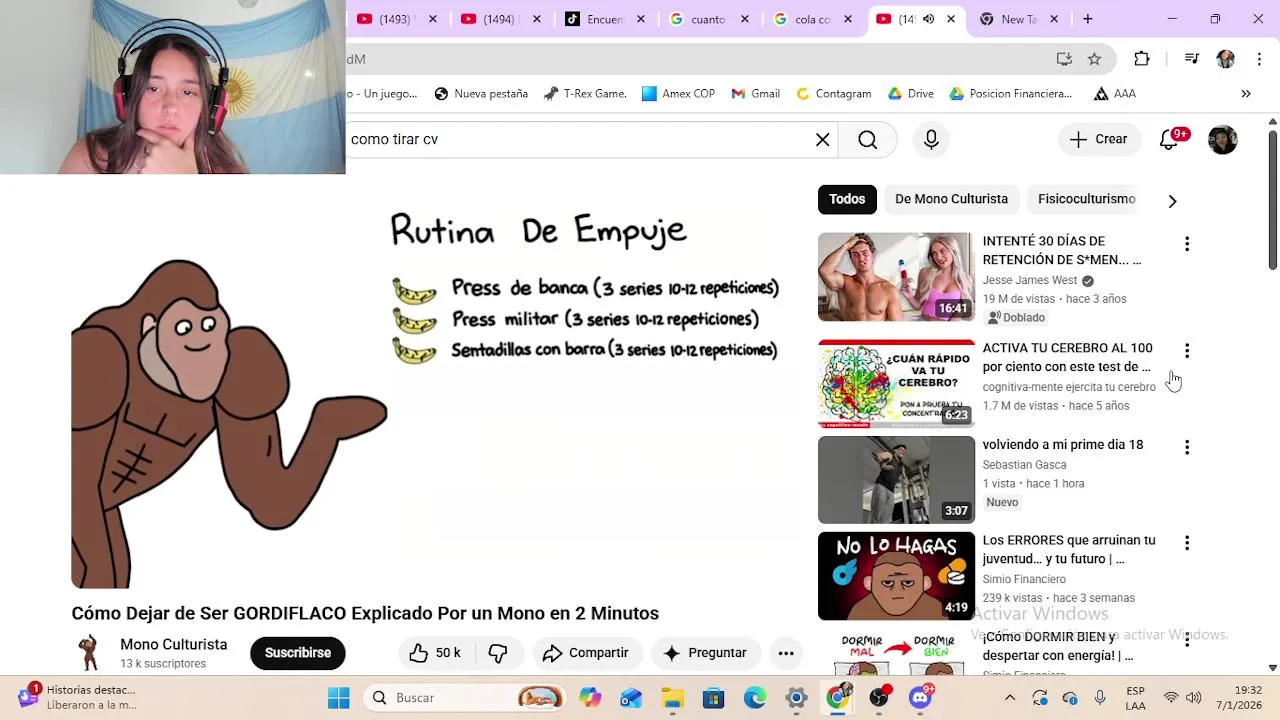Open the Posicion Financiera bookmark
The width and height of the screenshot is (1280, 720).
[x=1010, y=94]
